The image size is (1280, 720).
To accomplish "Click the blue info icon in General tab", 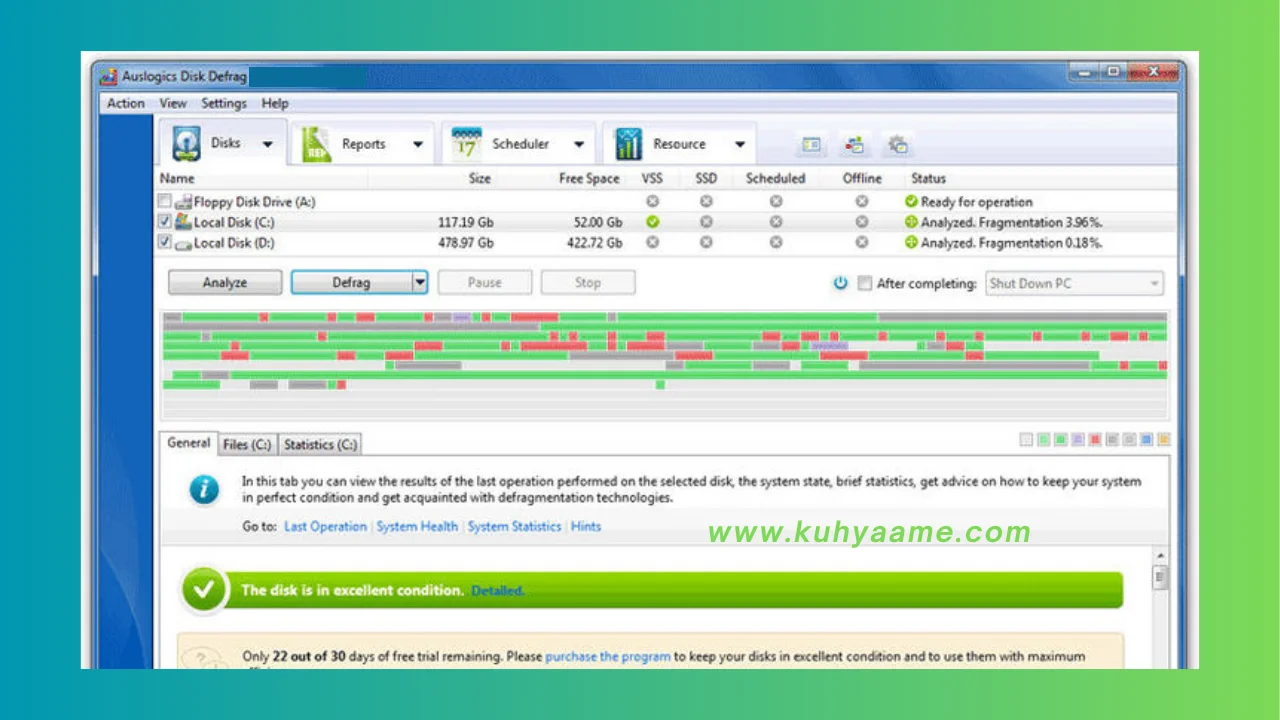I will point(205,489).
